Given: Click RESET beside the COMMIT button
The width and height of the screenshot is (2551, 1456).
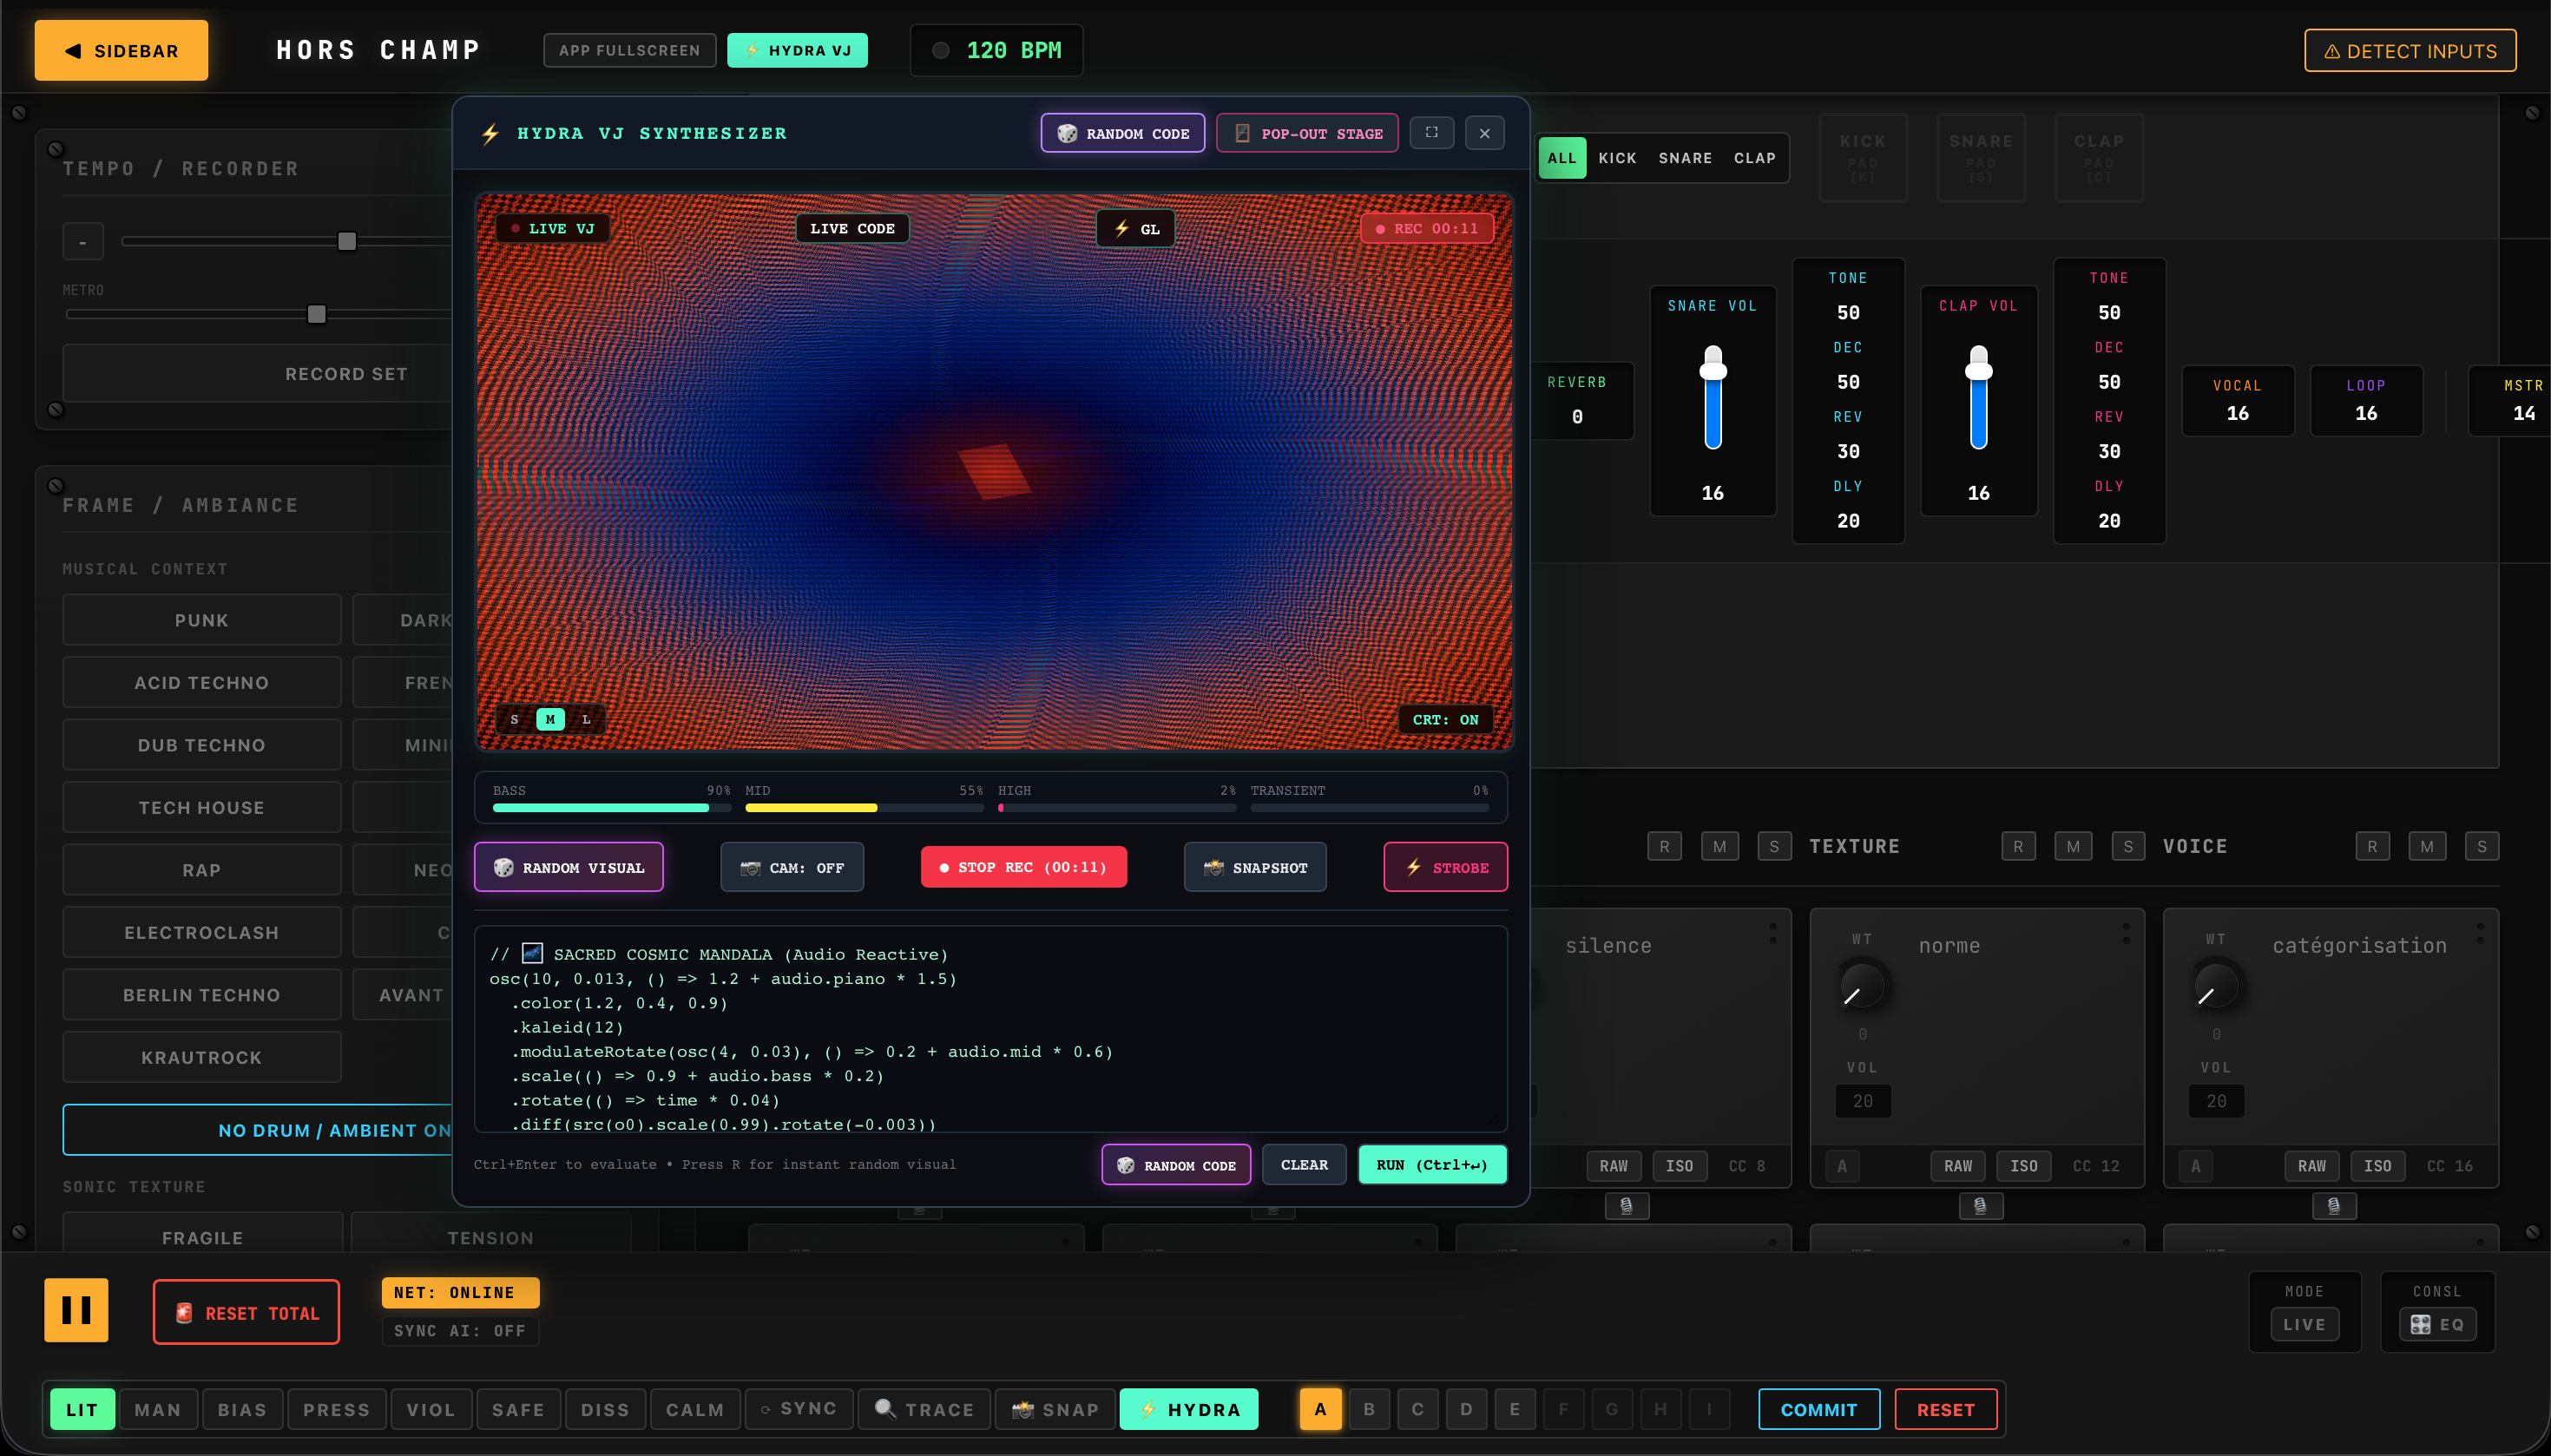Looking at the screenshot, I should [x=1945, y=1408].
